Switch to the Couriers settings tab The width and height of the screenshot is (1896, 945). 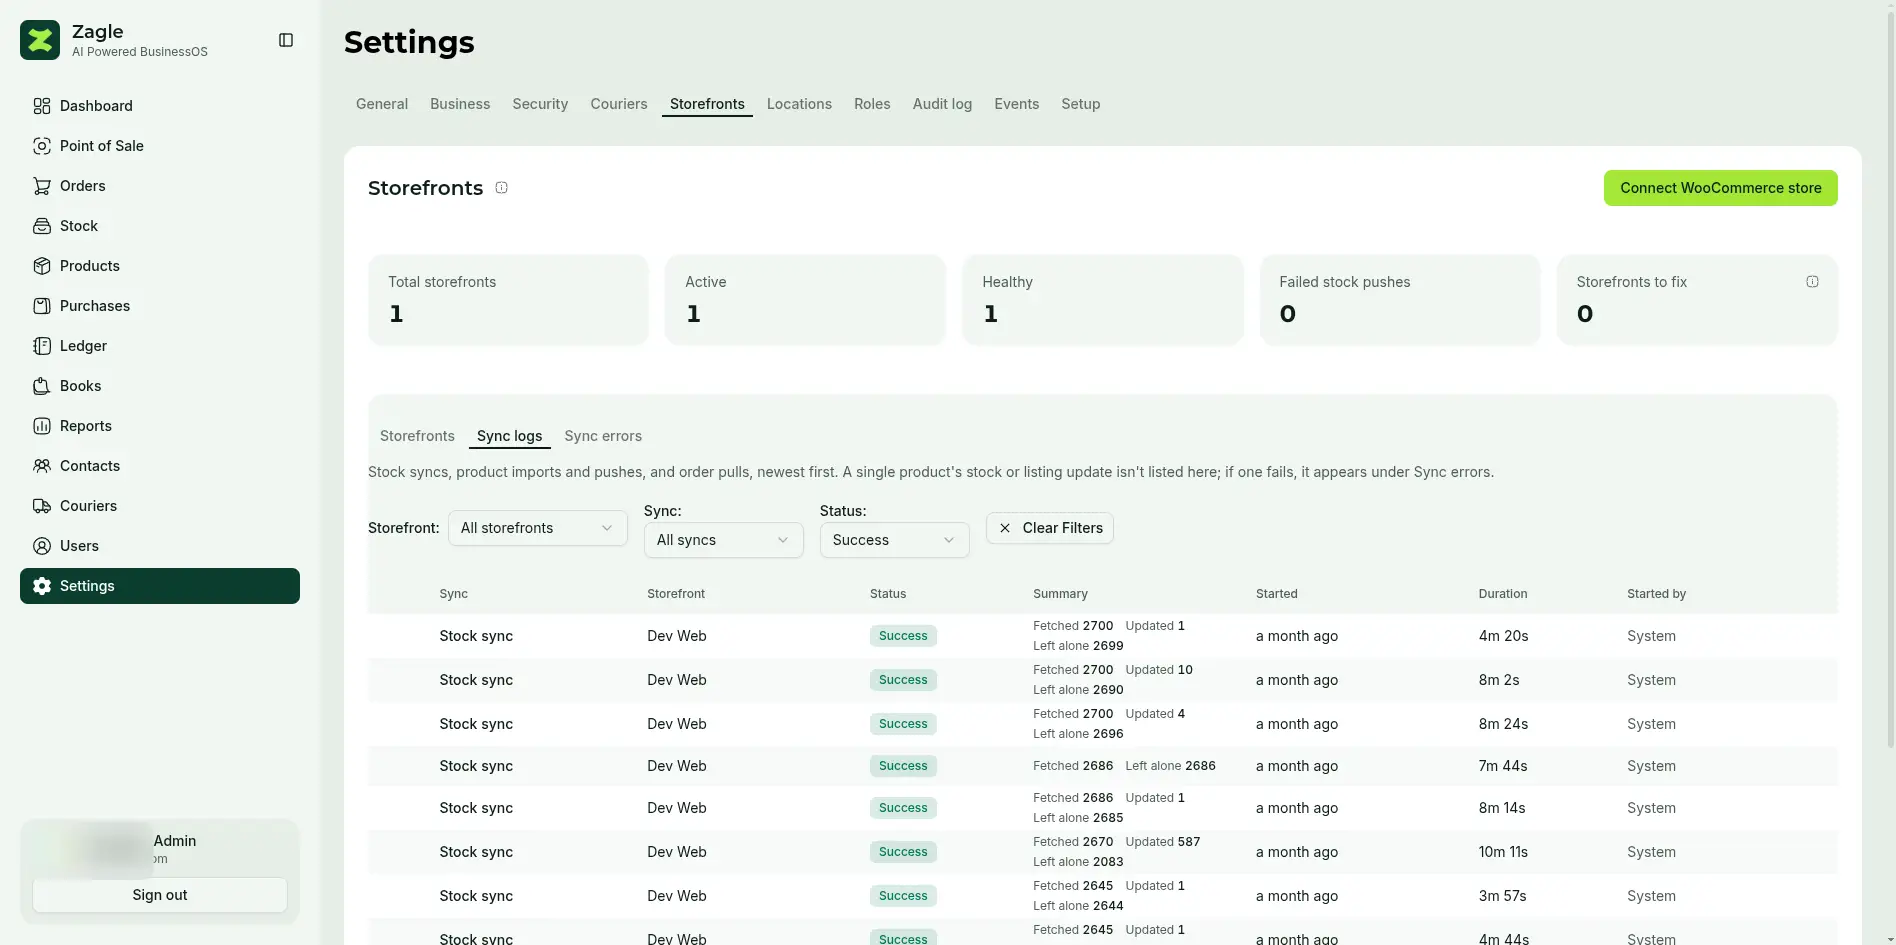(x=619, y=104)
